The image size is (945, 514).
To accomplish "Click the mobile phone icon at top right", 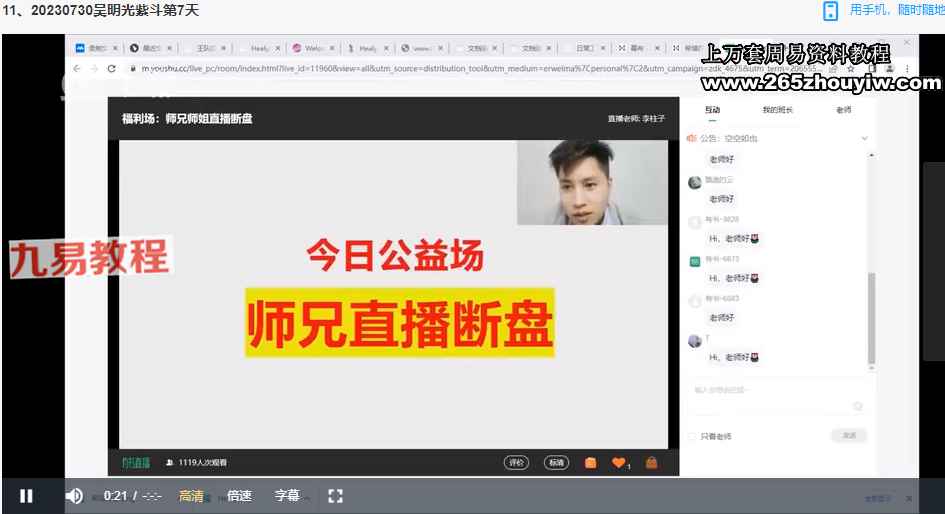I will [830, 11].
